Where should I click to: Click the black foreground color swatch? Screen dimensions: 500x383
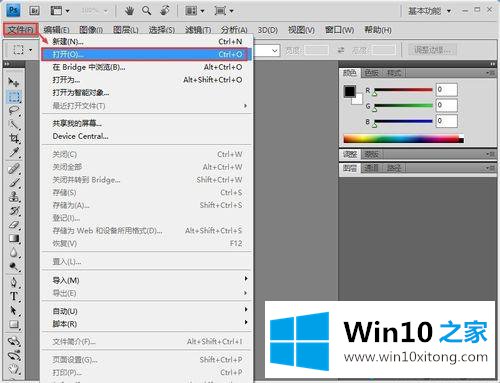350,91
